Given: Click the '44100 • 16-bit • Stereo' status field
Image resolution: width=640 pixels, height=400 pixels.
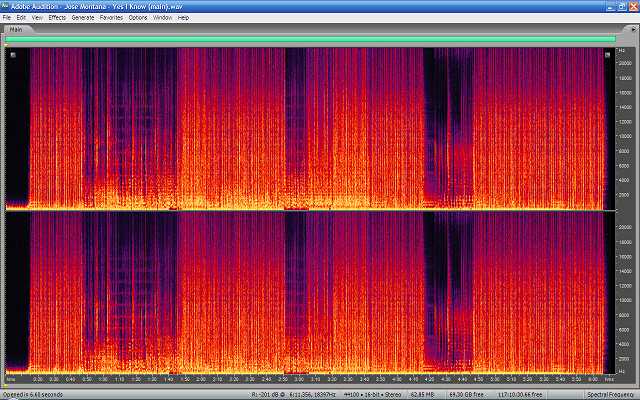Looking at the screenshot, I should point(372,395).
